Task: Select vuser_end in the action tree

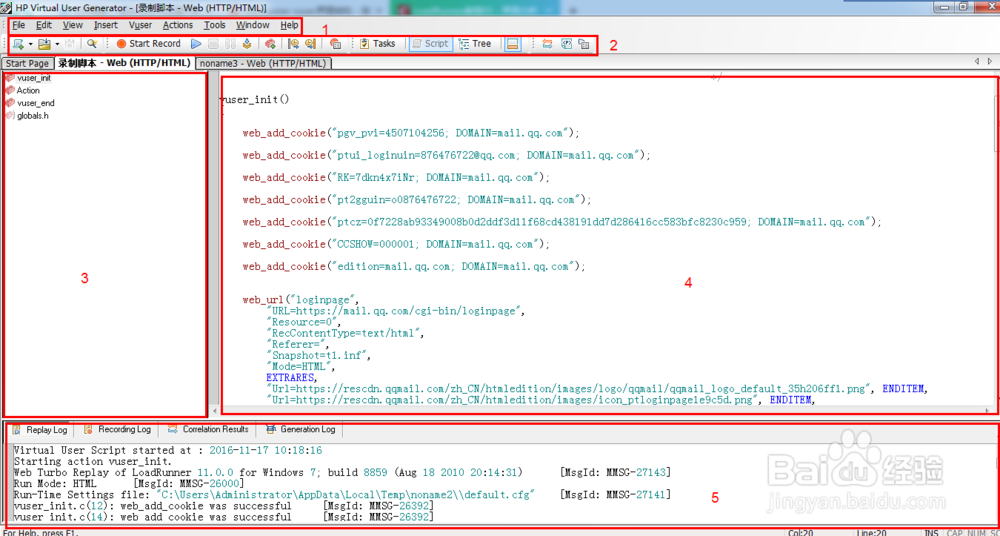Action: coord(36,103)
